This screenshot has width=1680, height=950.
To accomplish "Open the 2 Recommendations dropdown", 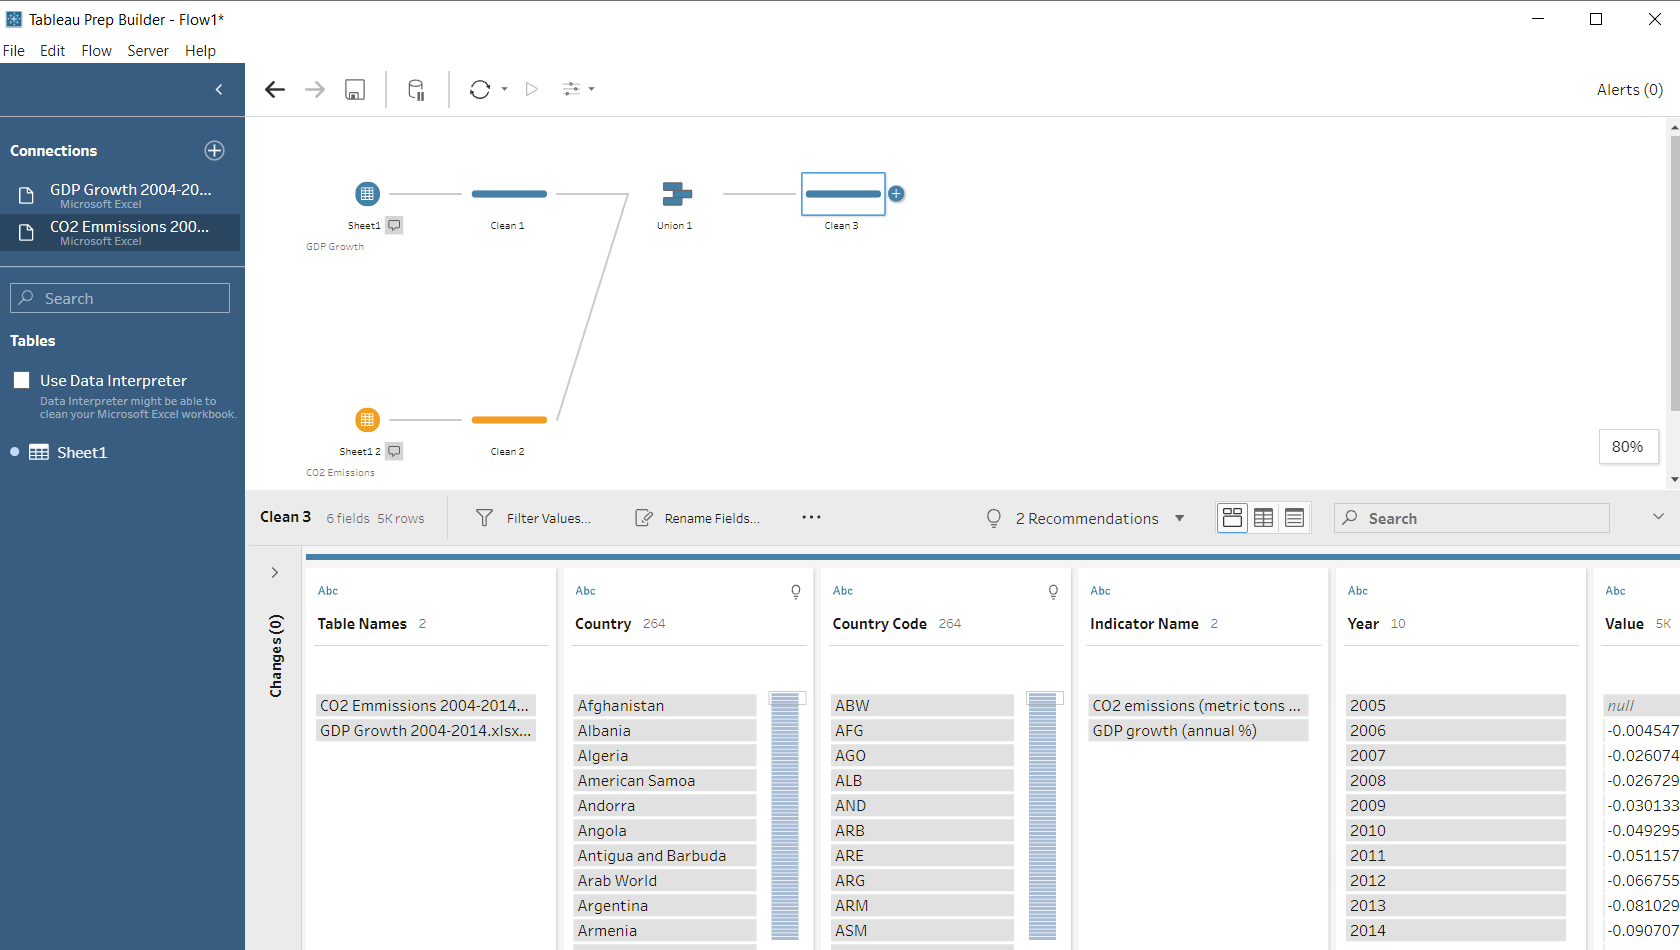I will (1086, 518).
